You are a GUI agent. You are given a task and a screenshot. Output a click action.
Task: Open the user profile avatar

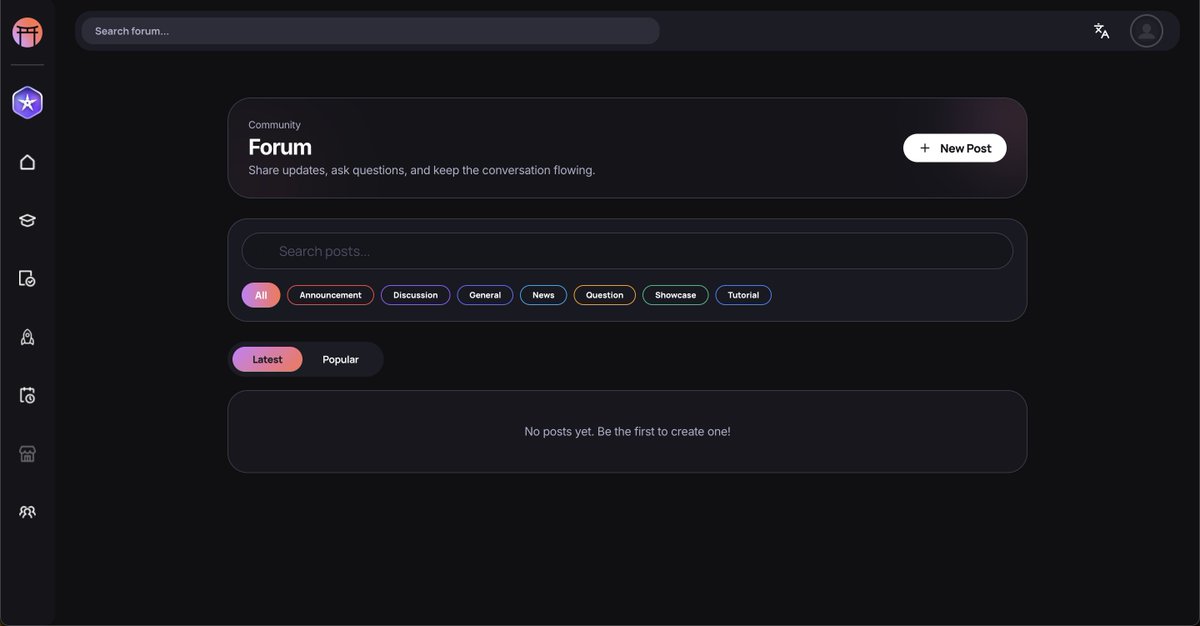point(1146,31)
